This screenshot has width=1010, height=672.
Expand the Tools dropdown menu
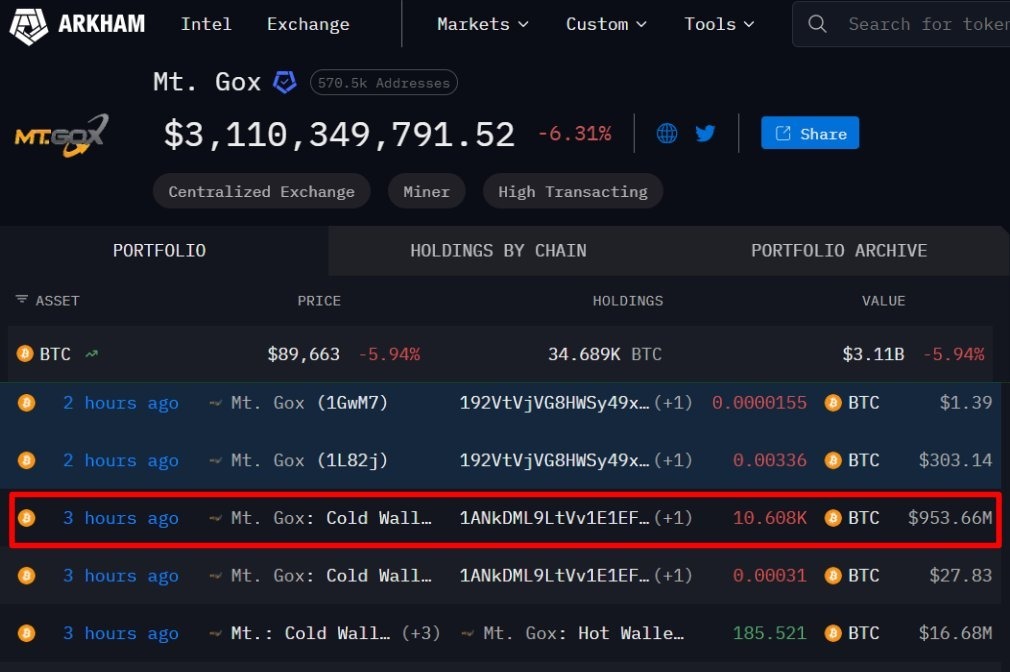point(719,24)
